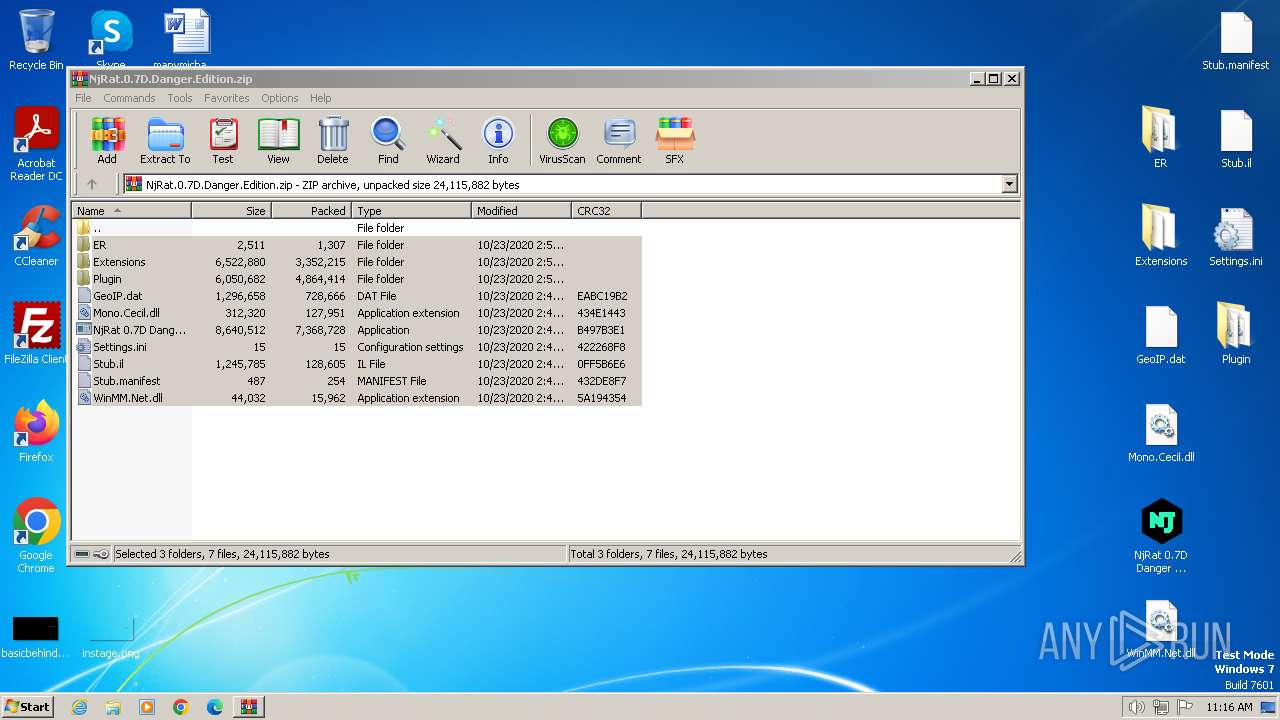
Task: Show archive Info
Action: (498, 140)
